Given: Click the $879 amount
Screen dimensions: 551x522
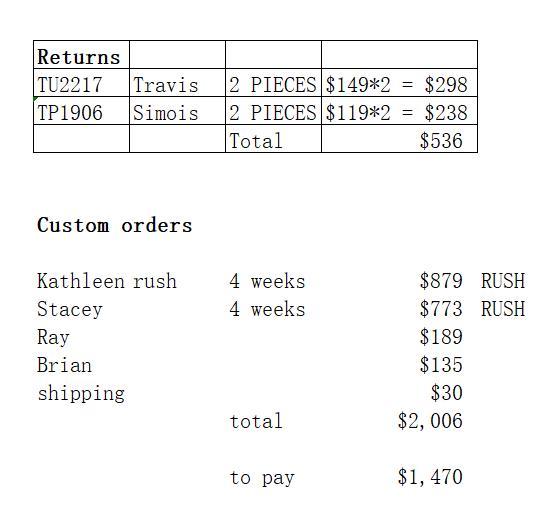Looking at the screenshot, I should pos(441,281).
